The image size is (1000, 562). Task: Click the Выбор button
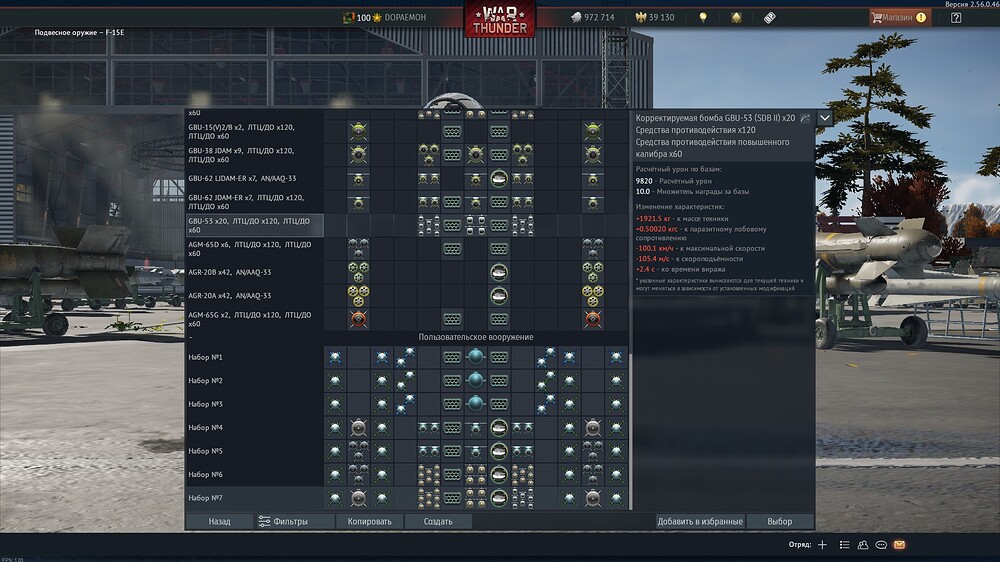pos(779,521)
